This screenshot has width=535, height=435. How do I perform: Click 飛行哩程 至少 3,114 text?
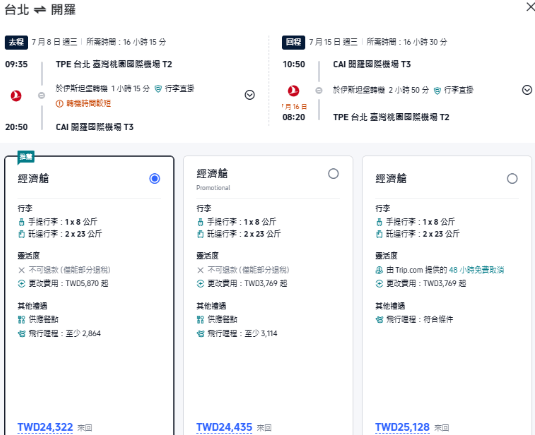pyautogui.click(x=243, y=333)
